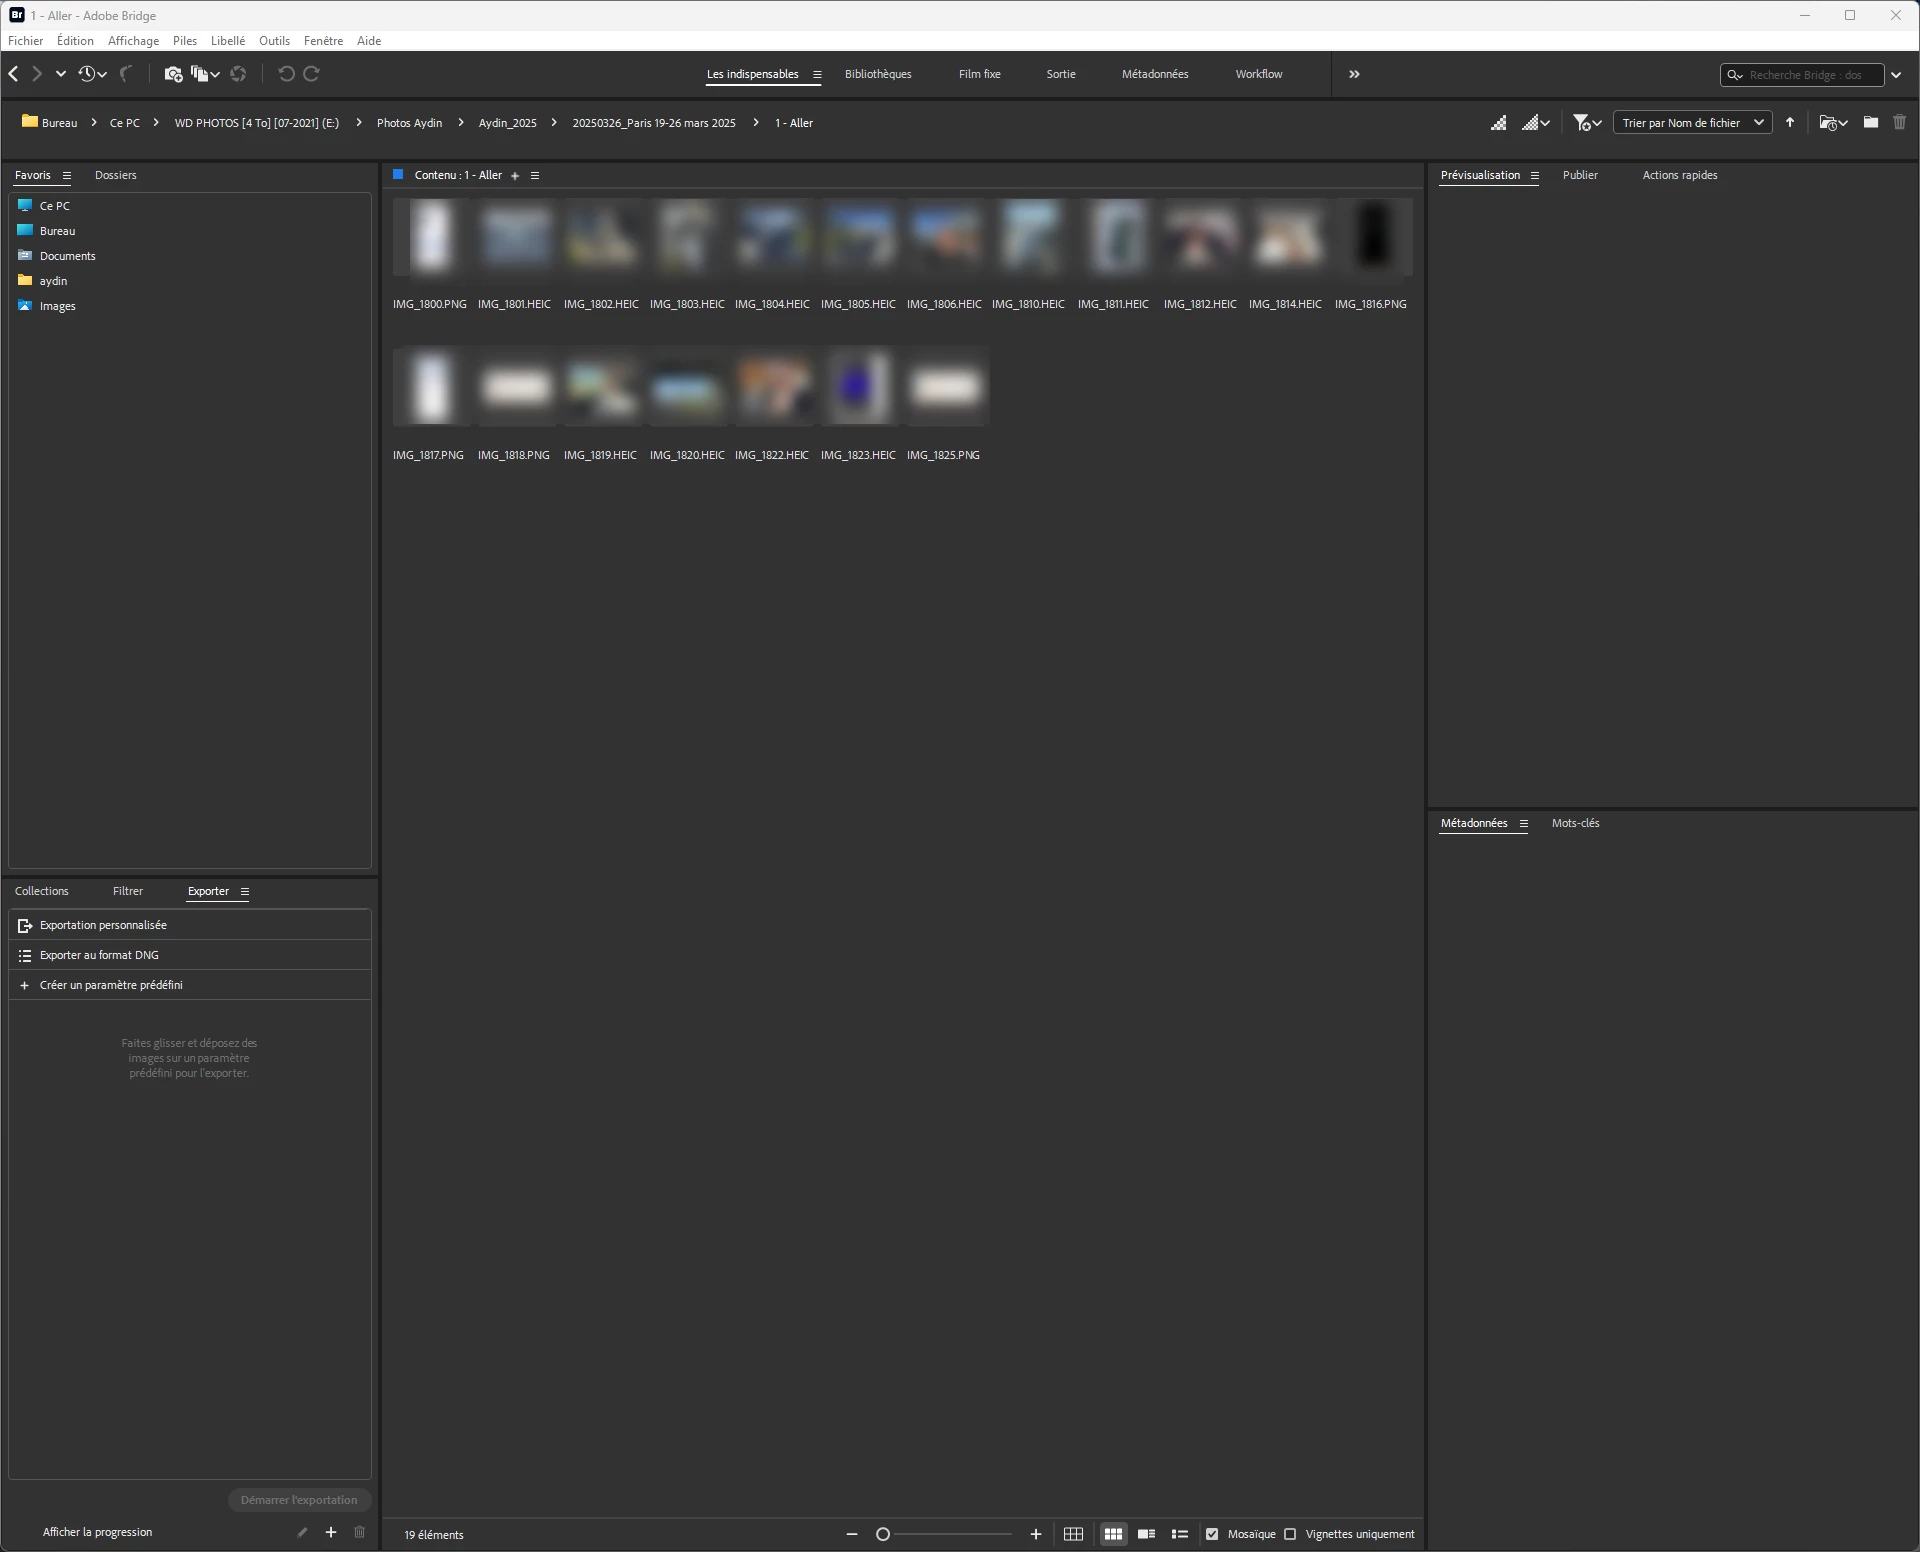Go back with the left arrow
1920x1552 pixels.
click(x=14, y=74)
